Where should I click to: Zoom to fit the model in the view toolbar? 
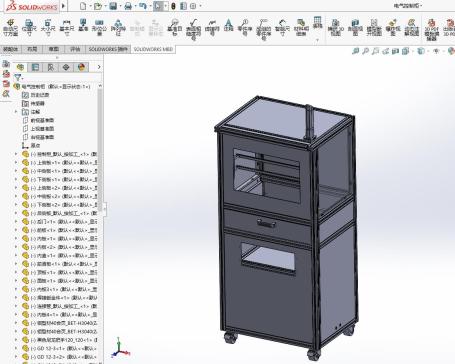pos(356,51)
